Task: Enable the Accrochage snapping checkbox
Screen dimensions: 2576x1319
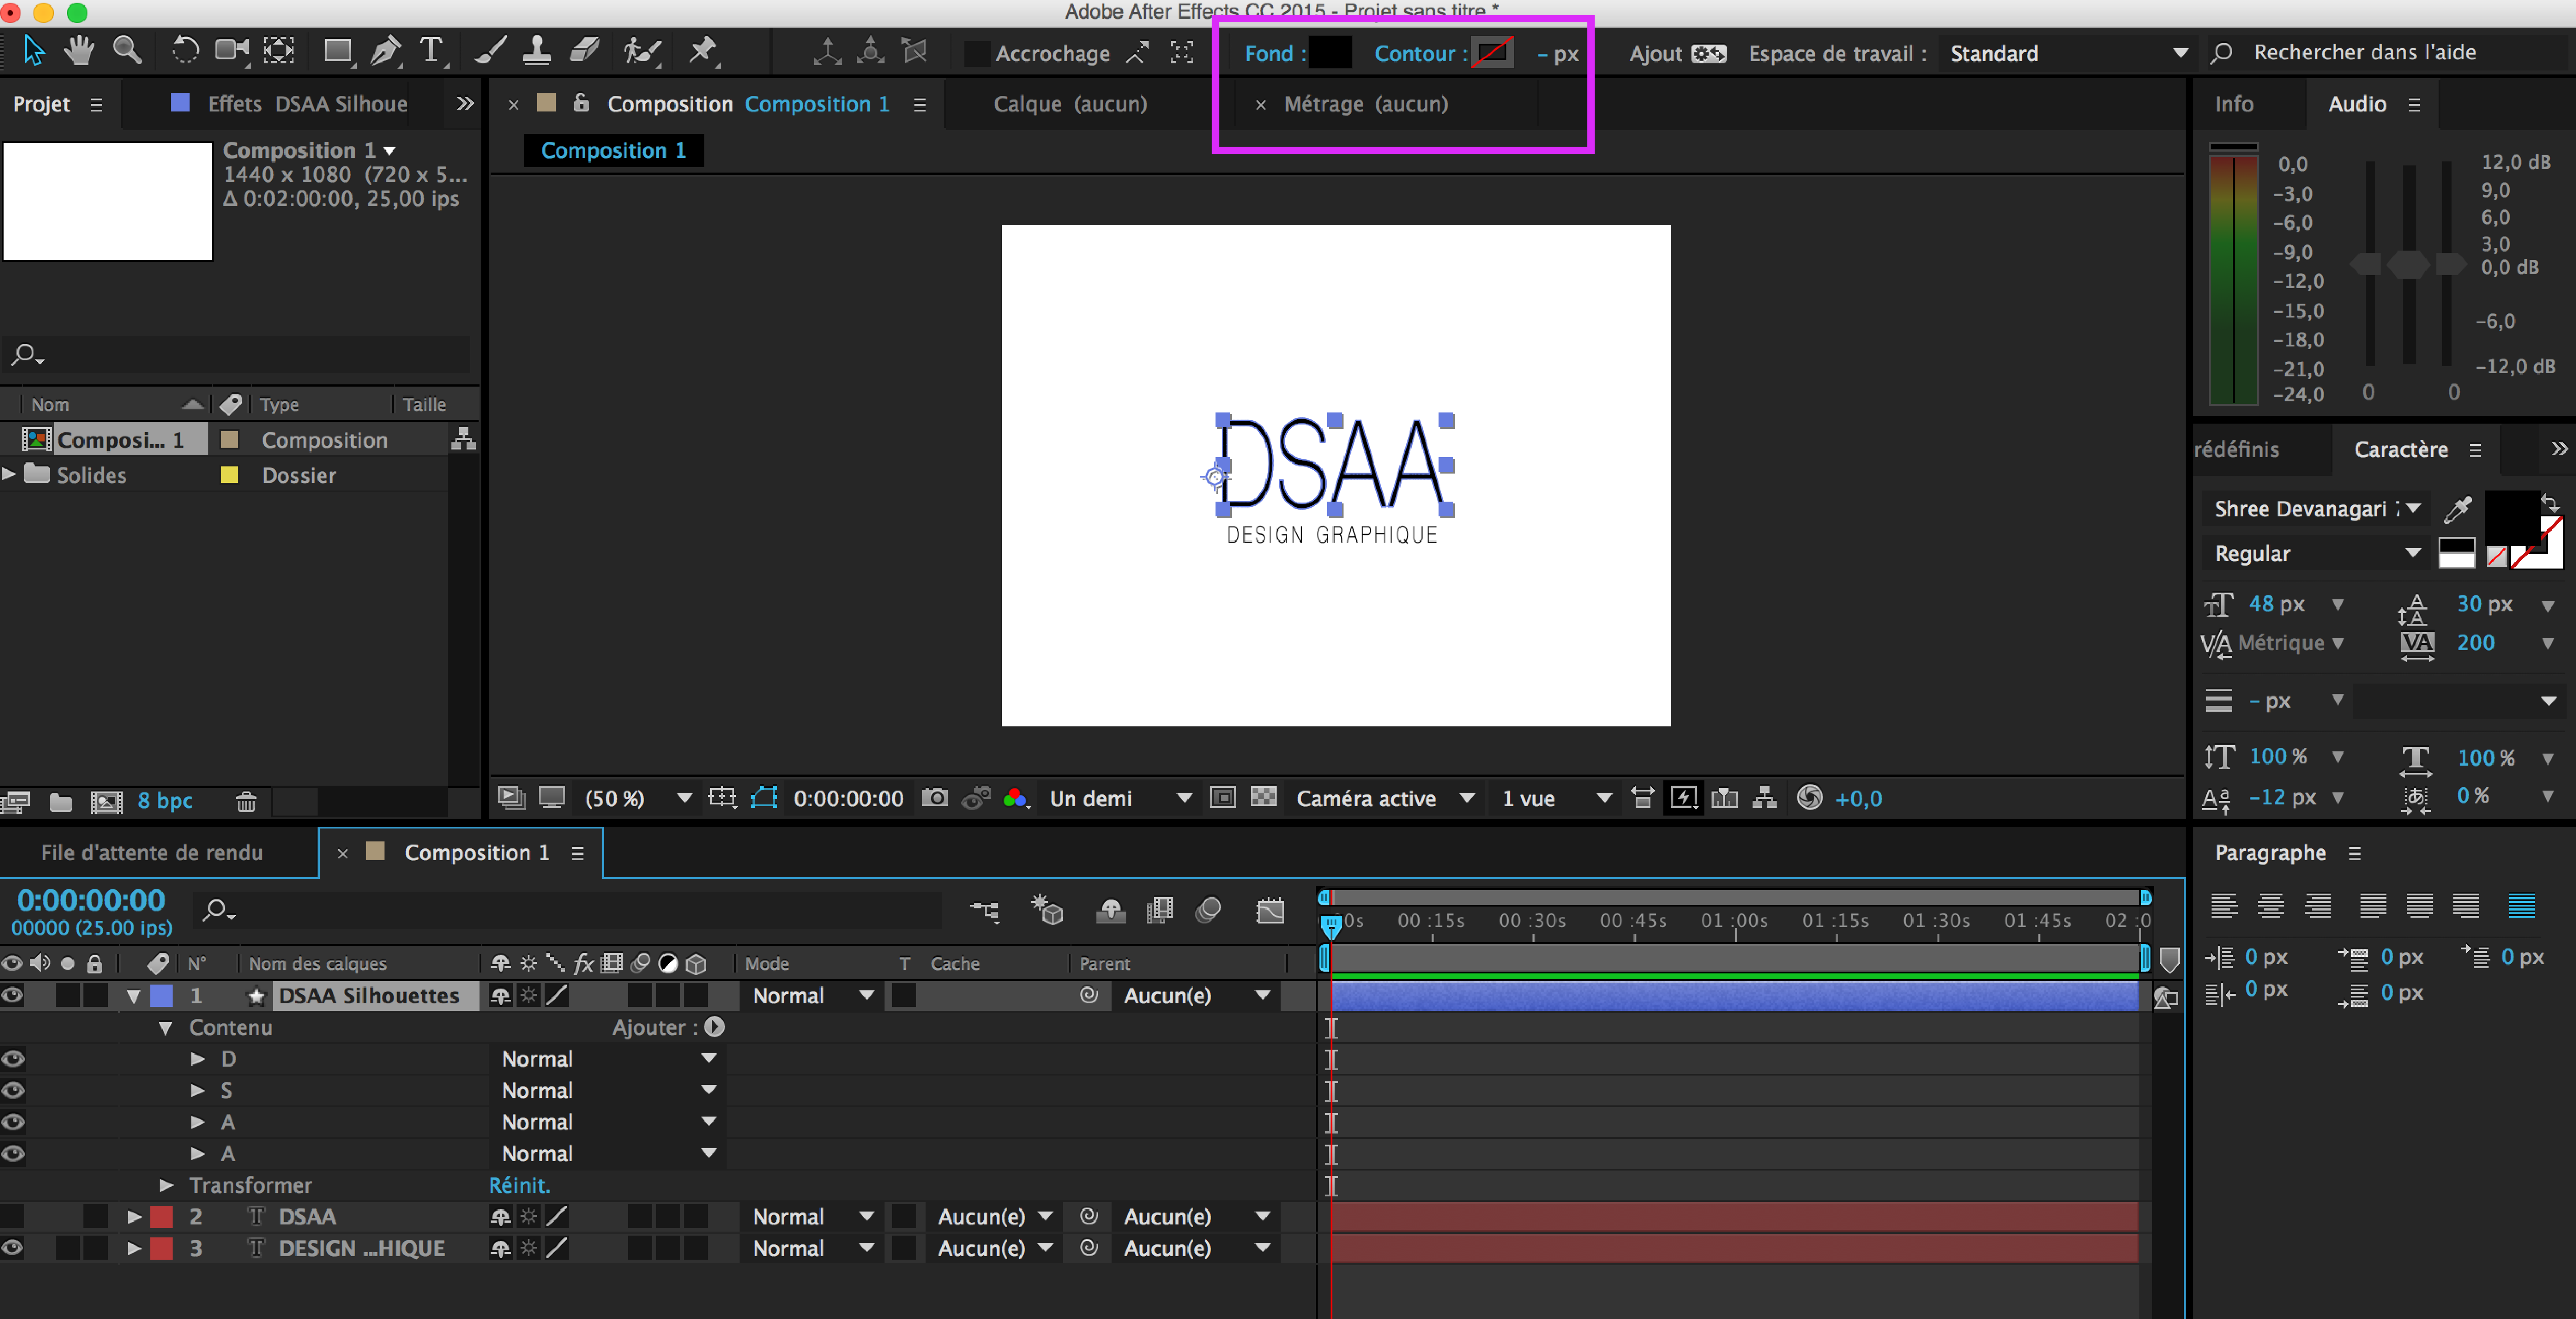Action: 976,54
